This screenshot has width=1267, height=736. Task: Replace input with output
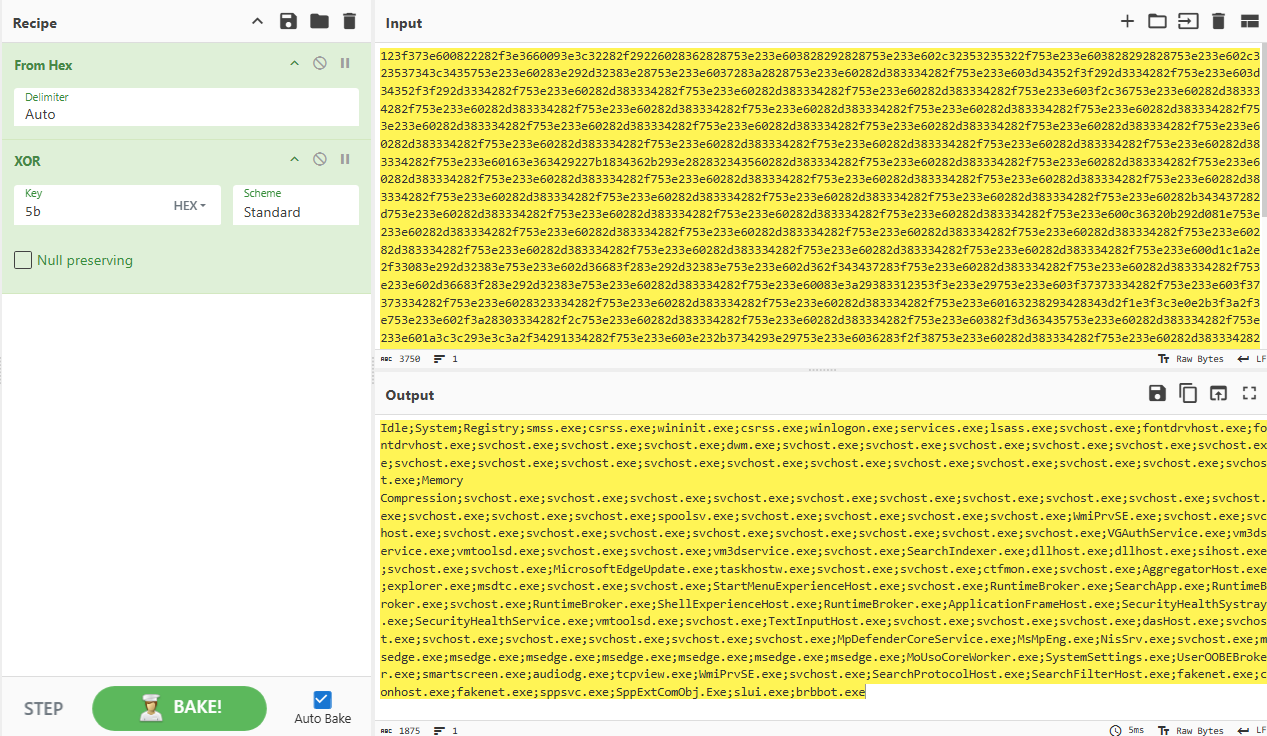point(1218,394)
